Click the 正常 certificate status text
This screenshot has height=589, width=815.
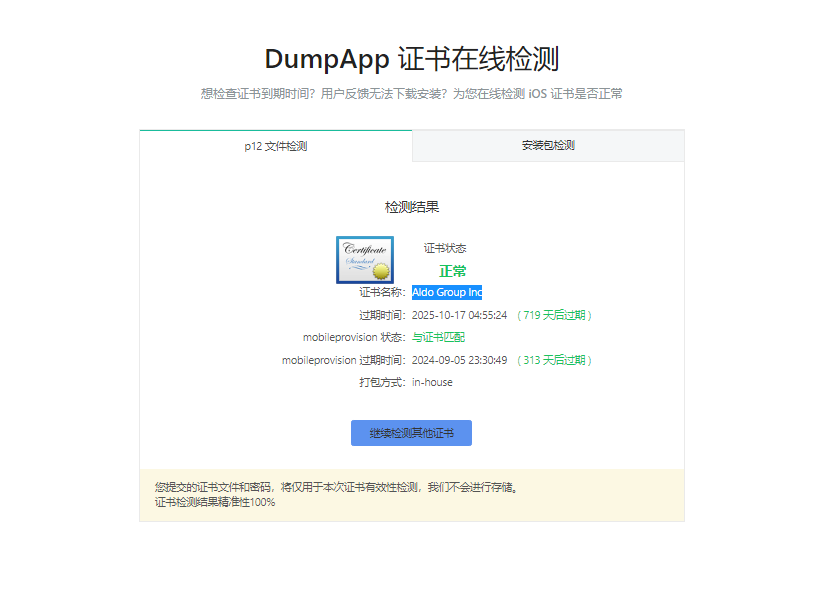tap(452, 271)
